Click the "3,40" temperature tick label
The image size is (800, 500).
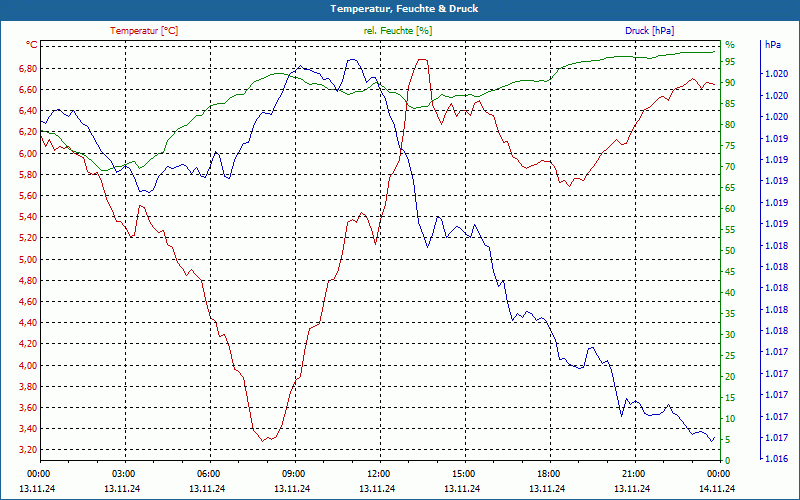point(29,429)
